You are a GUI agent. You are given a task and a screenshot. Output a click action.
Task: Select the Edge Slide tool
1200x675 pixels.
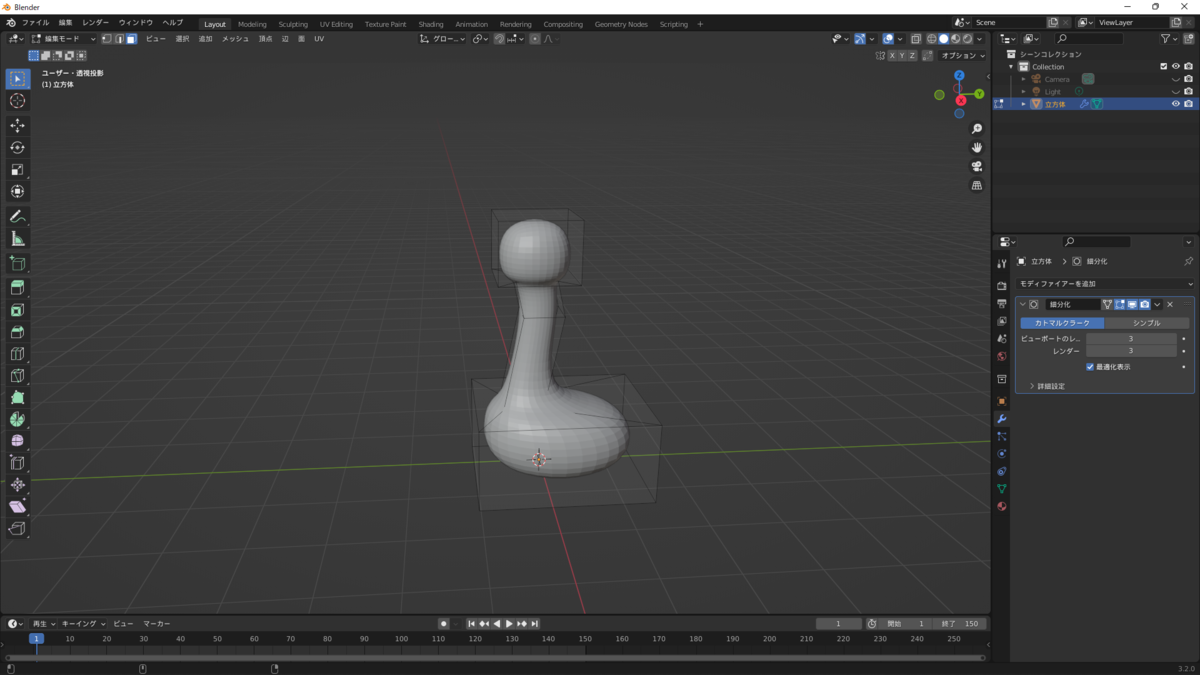[17, 463]
